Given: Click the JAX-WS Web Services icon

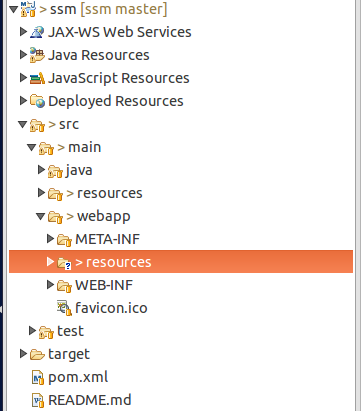Looking at the screenshot, I should pyautogui.click(x=37, y=32).
